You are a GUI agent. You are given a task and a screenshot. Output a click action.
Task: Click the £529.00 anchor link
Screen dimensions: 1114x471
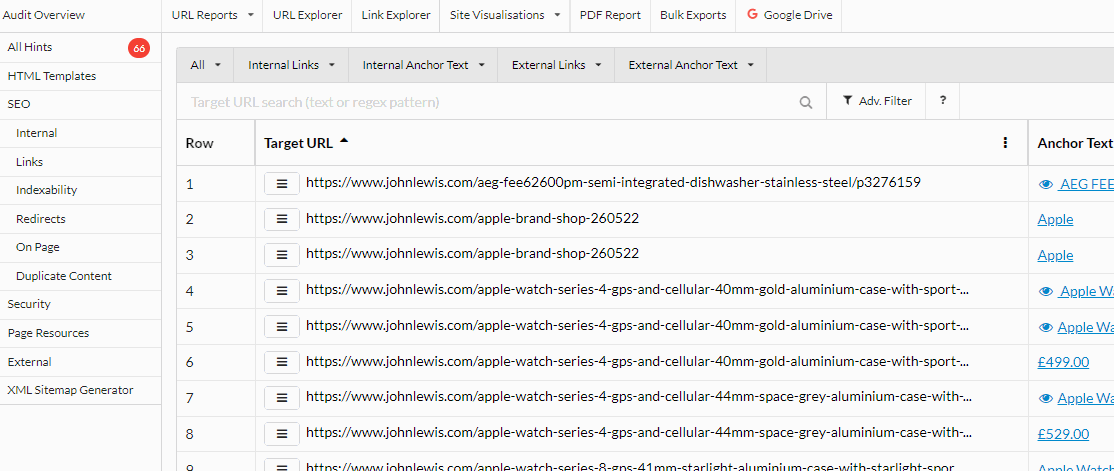click(1063, 434)
